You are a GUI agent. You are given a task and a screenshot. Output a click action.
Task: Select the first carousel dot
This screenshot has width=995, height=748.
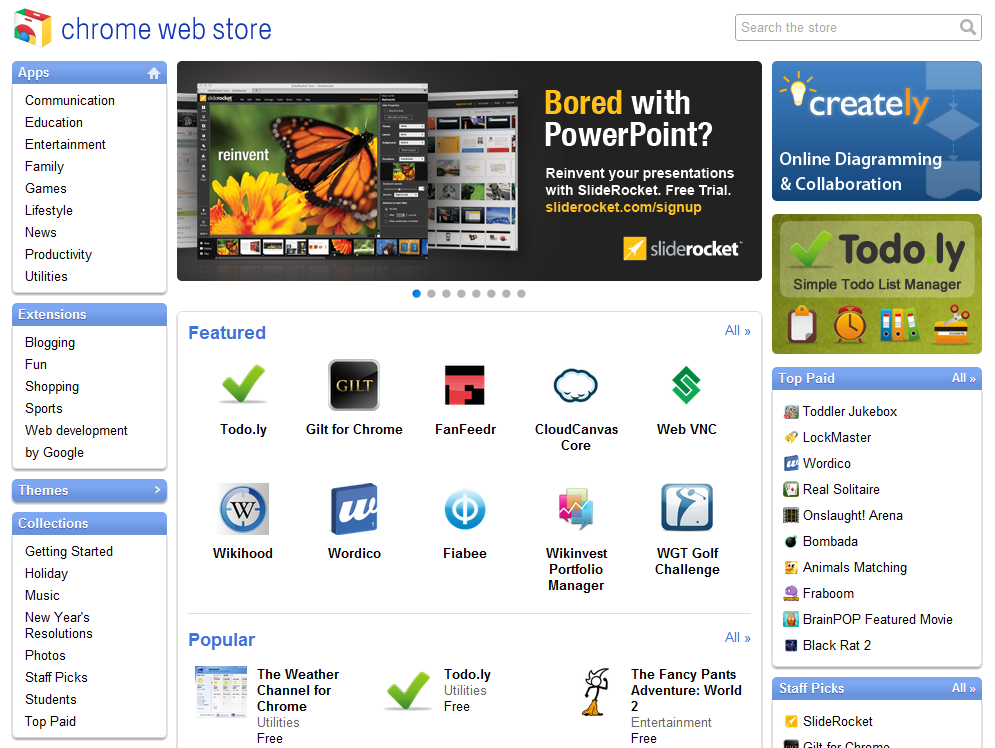pos(416,294)
